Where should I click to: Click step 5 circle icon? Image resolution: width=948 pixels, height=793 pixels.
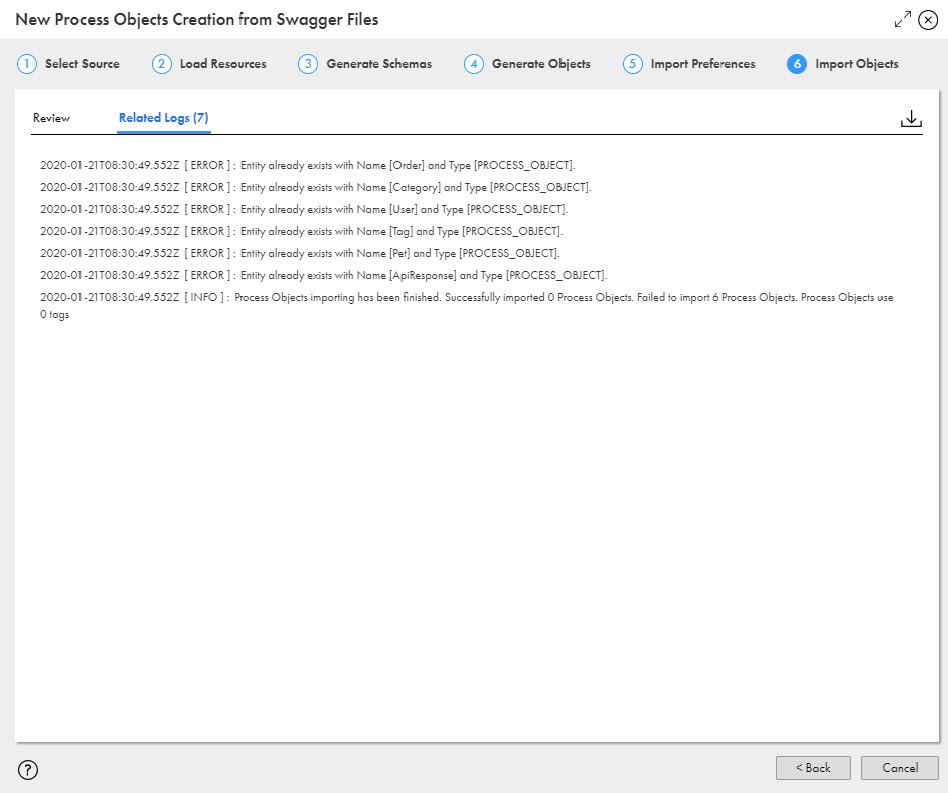pyautogui.click(x=633, y=64)
